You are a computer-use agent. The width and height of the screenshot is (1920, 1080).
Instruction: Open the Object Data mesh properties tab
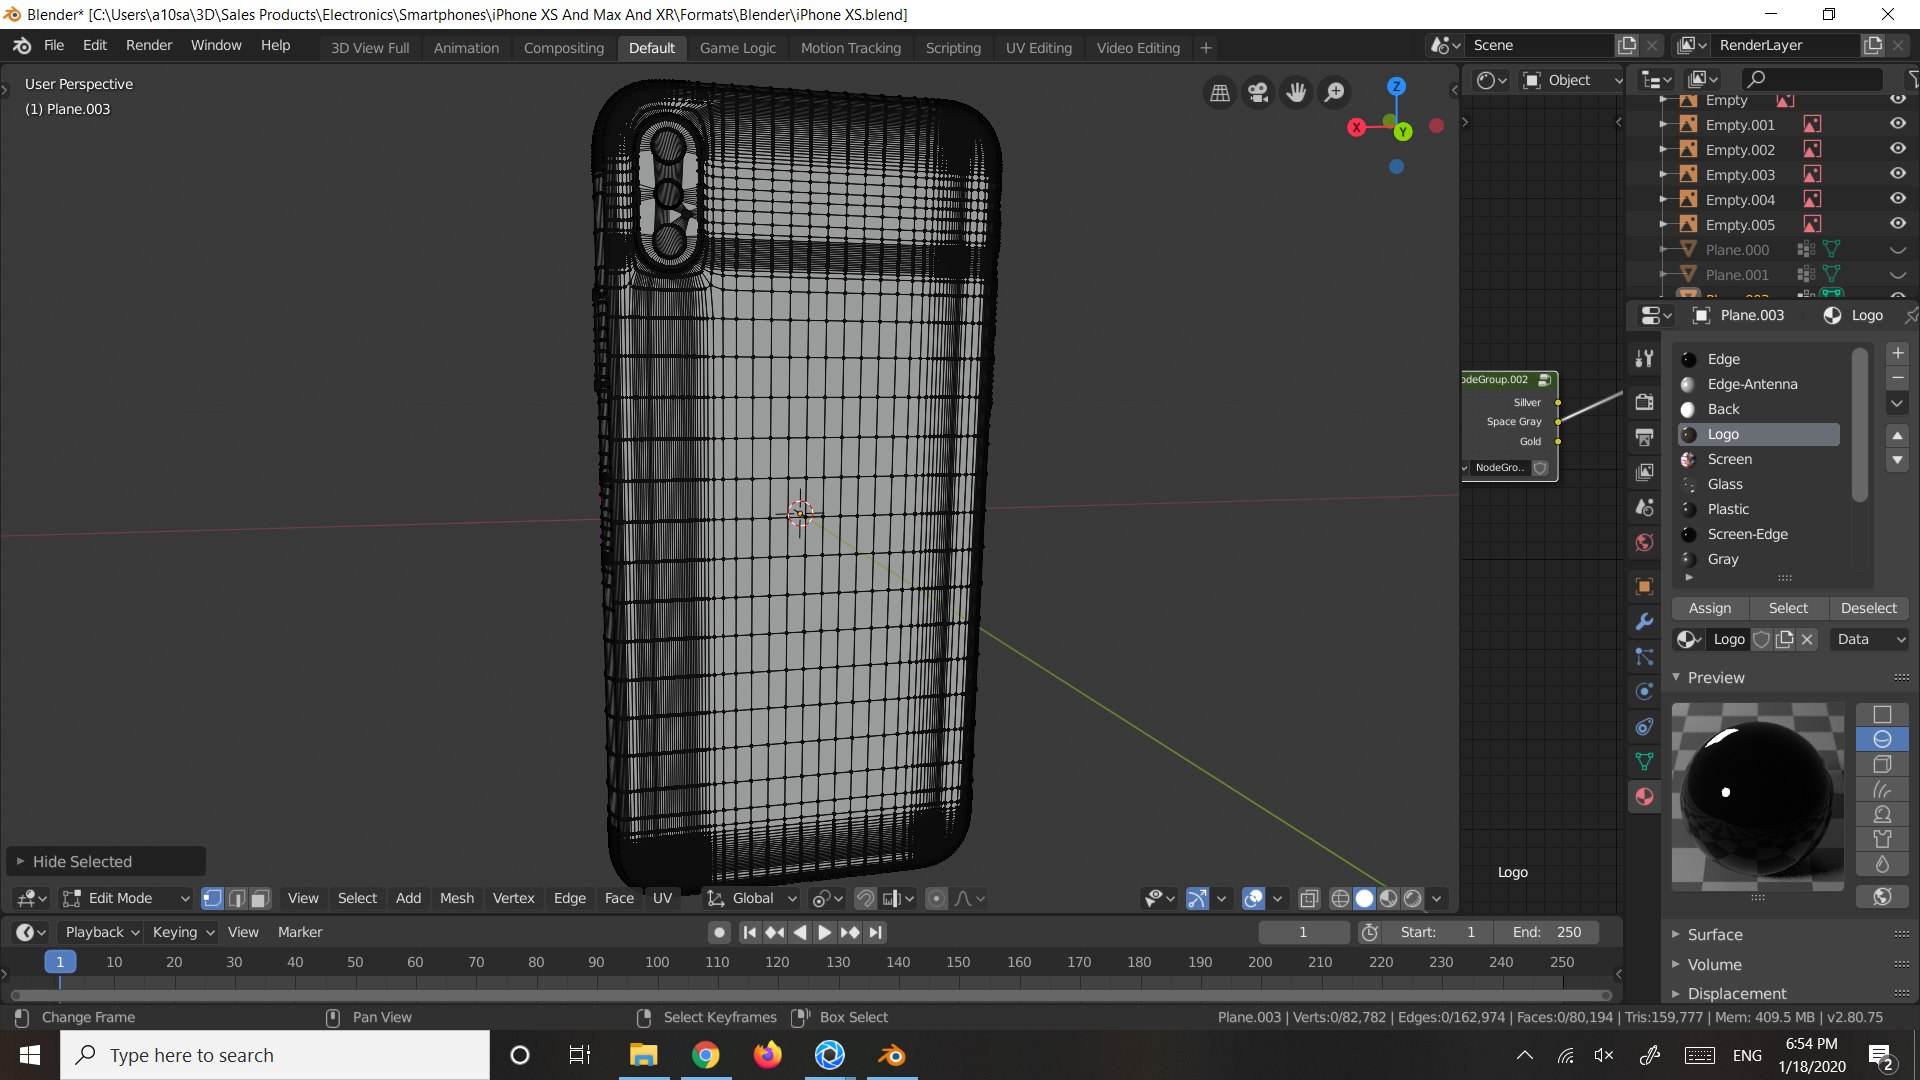[1644, 762]
